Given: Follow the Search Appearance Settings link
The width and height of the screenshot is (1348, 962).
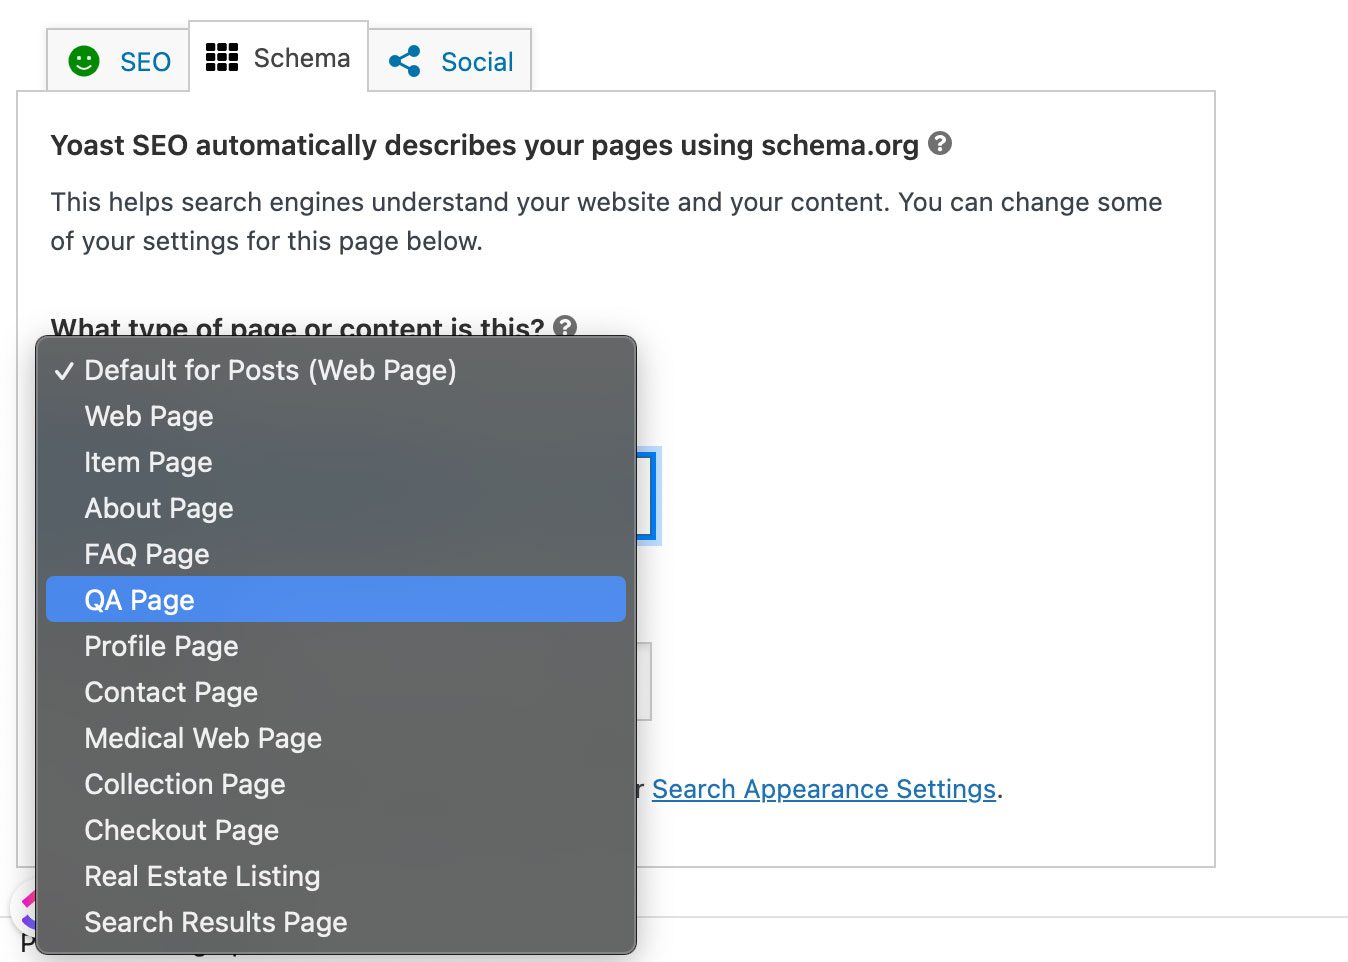Looking at the screenshot, I should [x=824, y=789].
